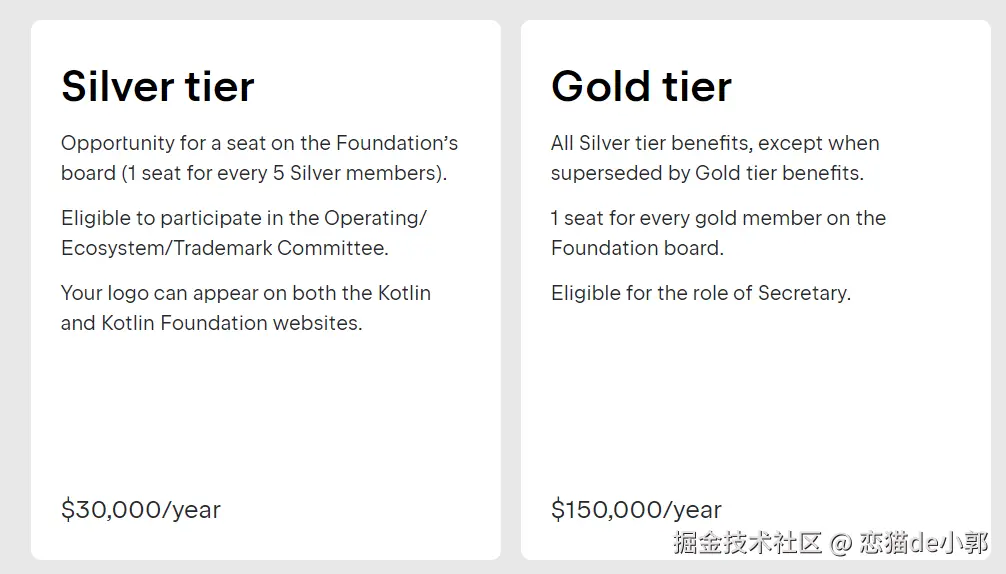Screen dimensions: 1006x574
Task: Click the "Ecosystem/Trademark Committee." line
Action: 224,248
